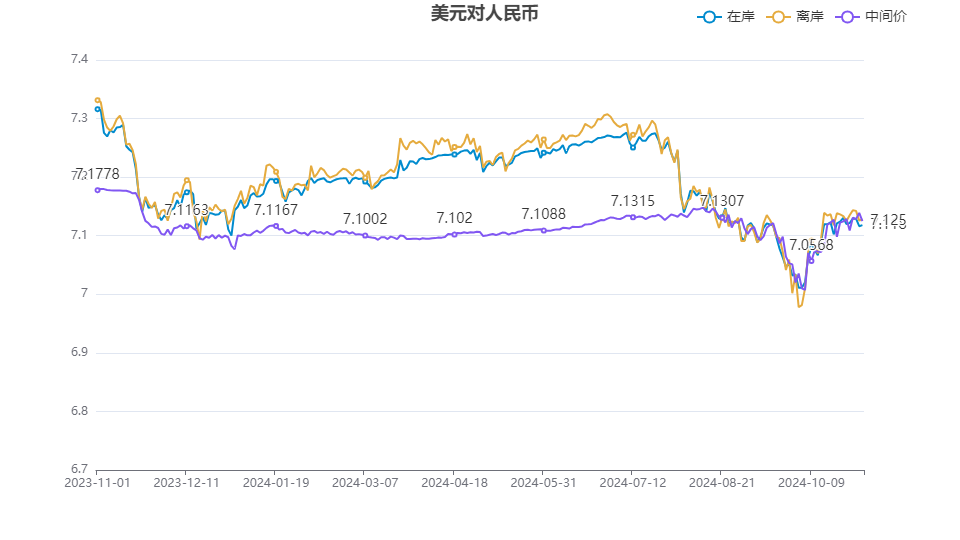This screenshot has height=540, width=960.
Task: Select the 7.102 data point label
Action: 454,218
